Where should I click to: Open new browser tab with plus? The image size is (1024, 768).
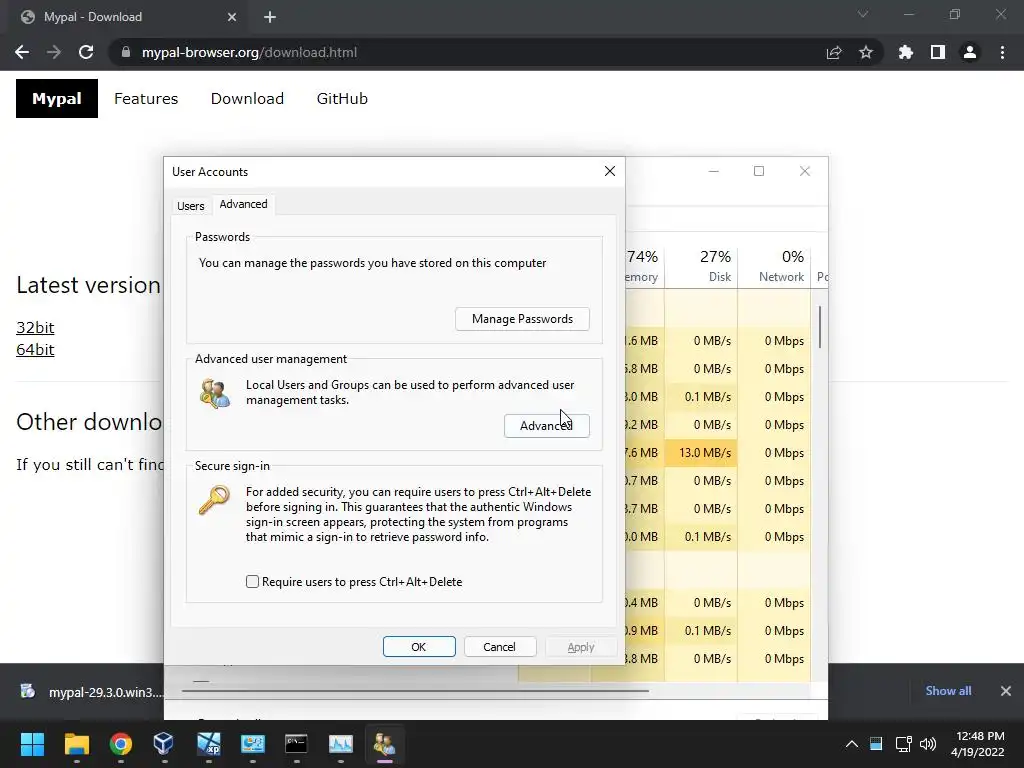pyautogui.click(x=270, y=17)
